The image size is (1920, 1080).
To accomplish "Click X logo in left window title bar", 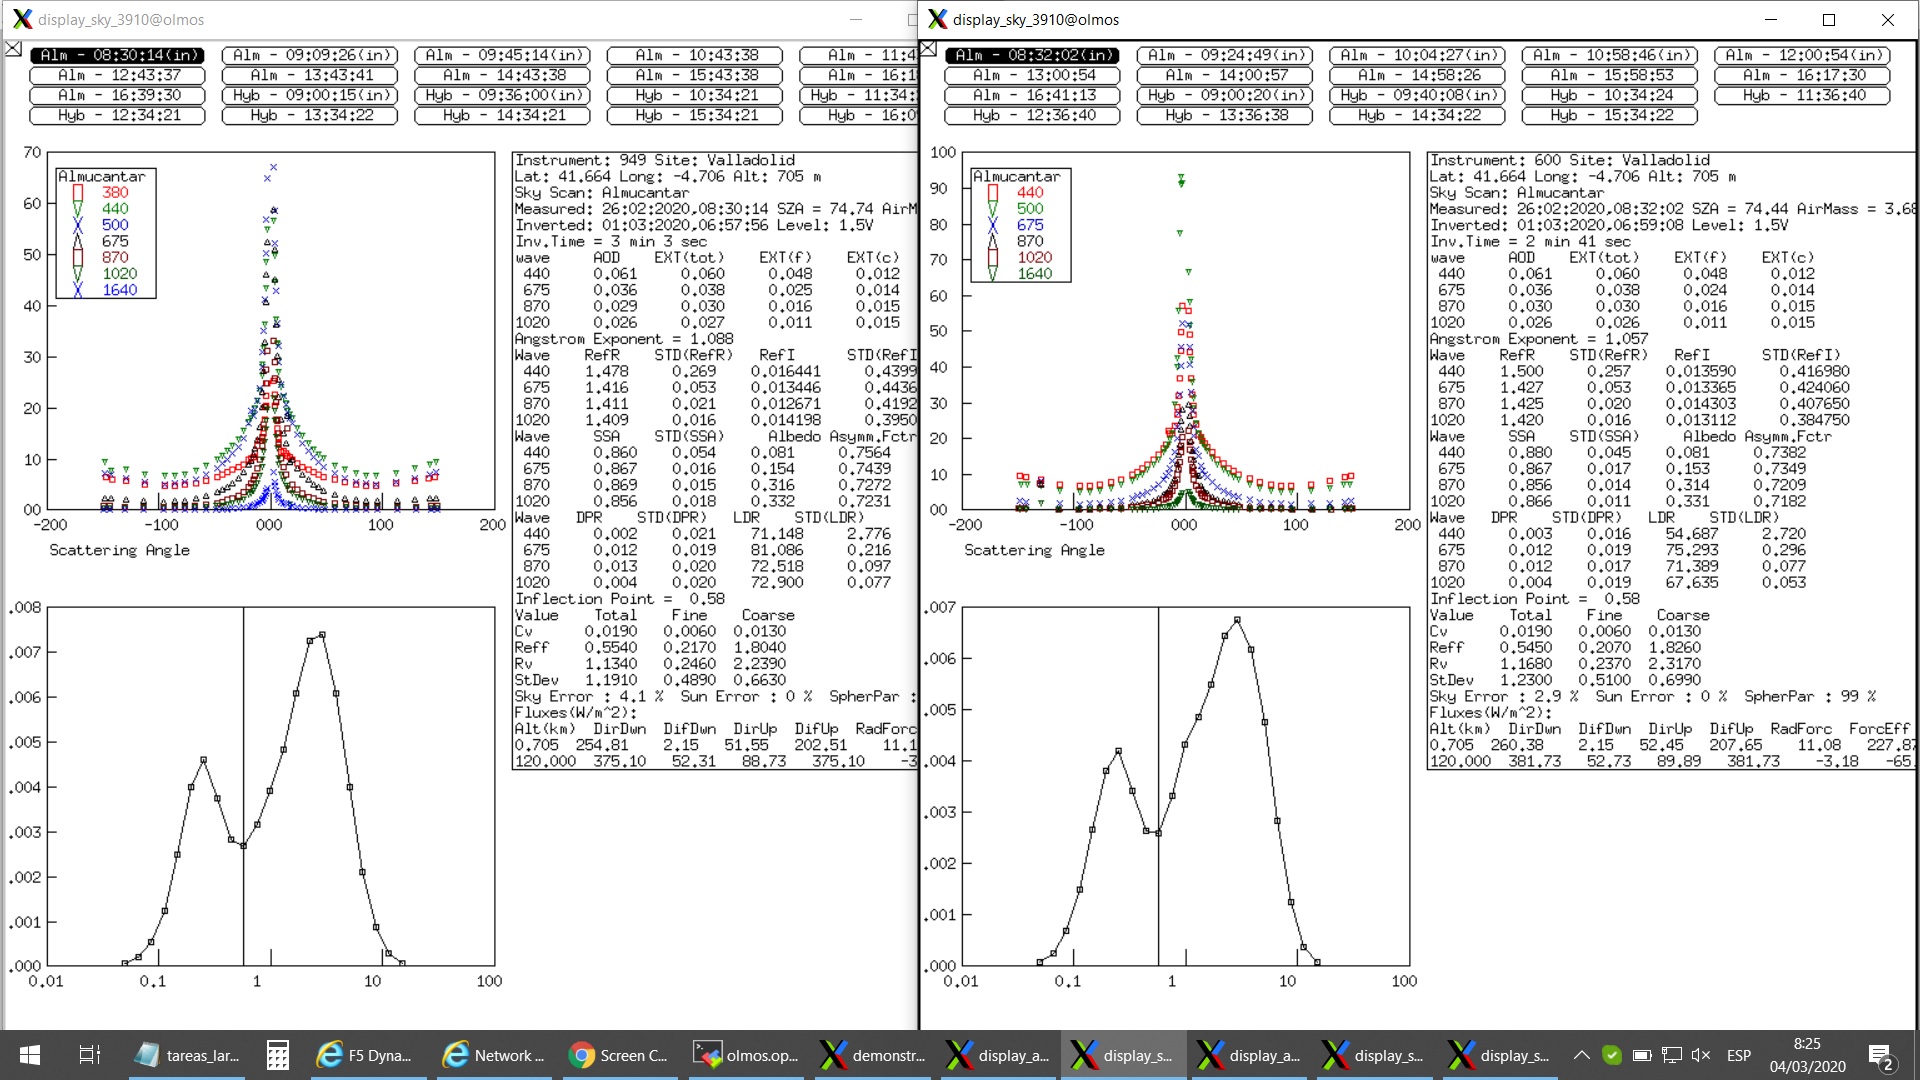I will 22,19.
